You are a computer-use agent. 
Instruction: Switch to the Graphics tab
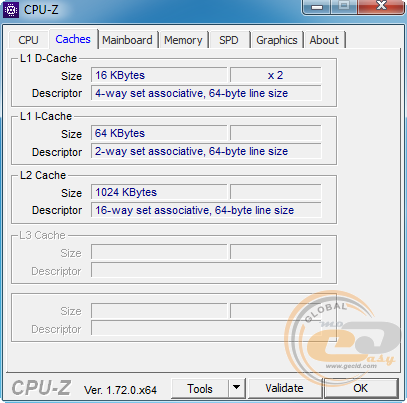tap(277, 40)
